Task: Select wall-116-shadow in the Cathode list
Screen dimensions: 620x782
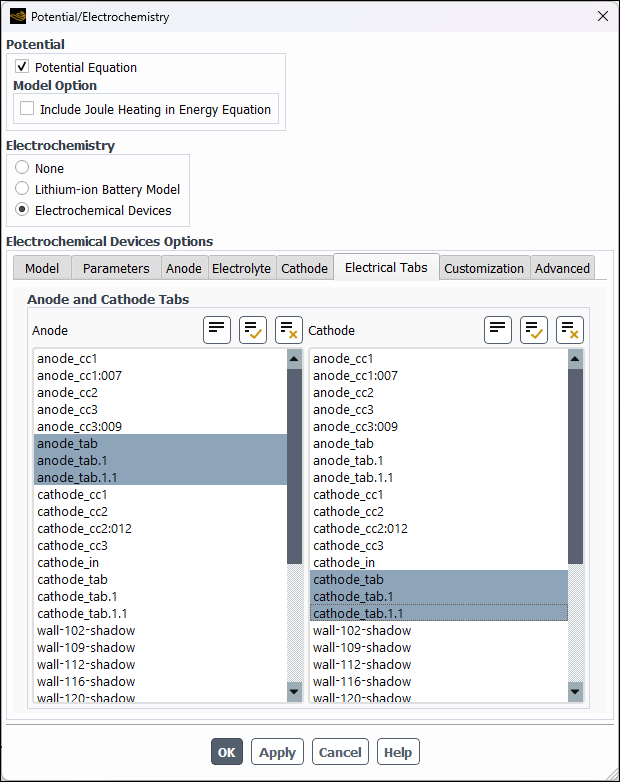Action: click(x=439, y=681)
